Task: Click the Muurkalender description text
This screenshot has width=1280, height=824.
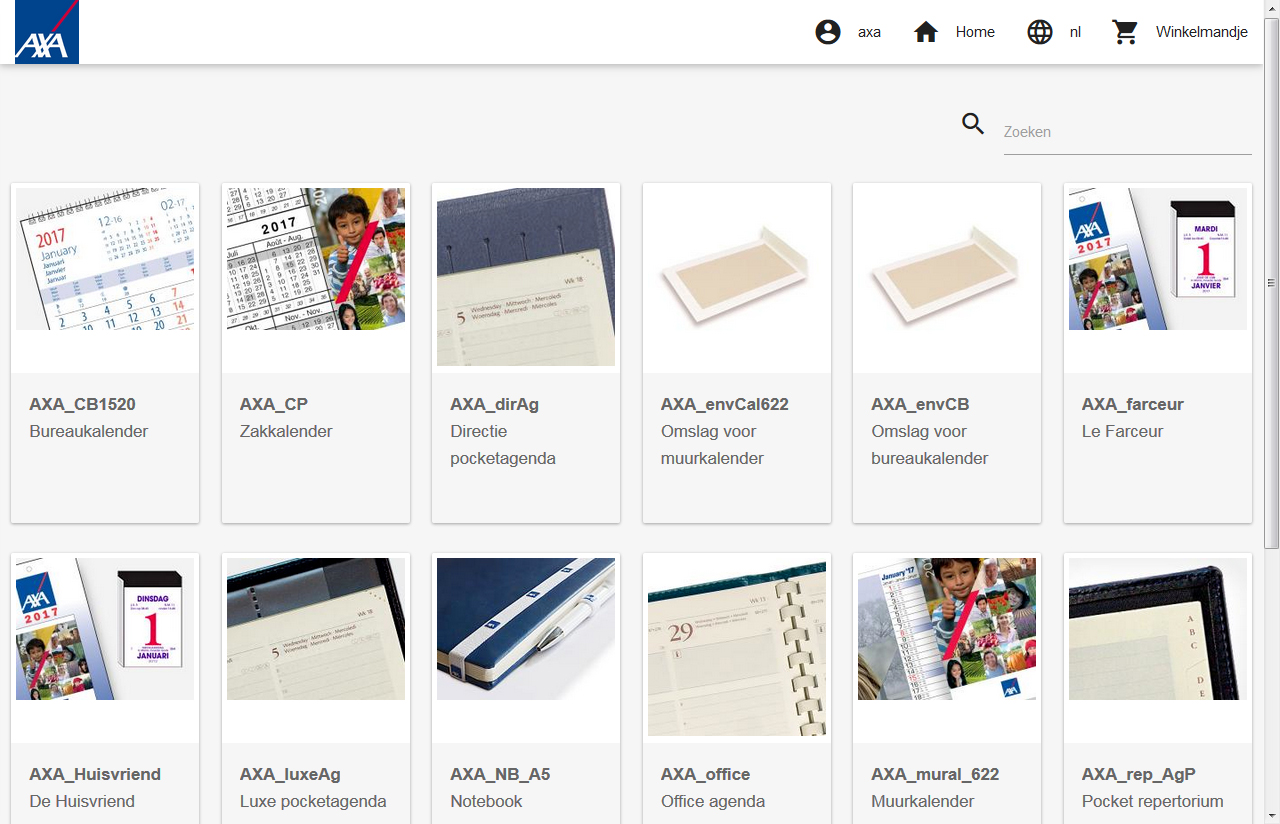Action: (x=923, y=802)
